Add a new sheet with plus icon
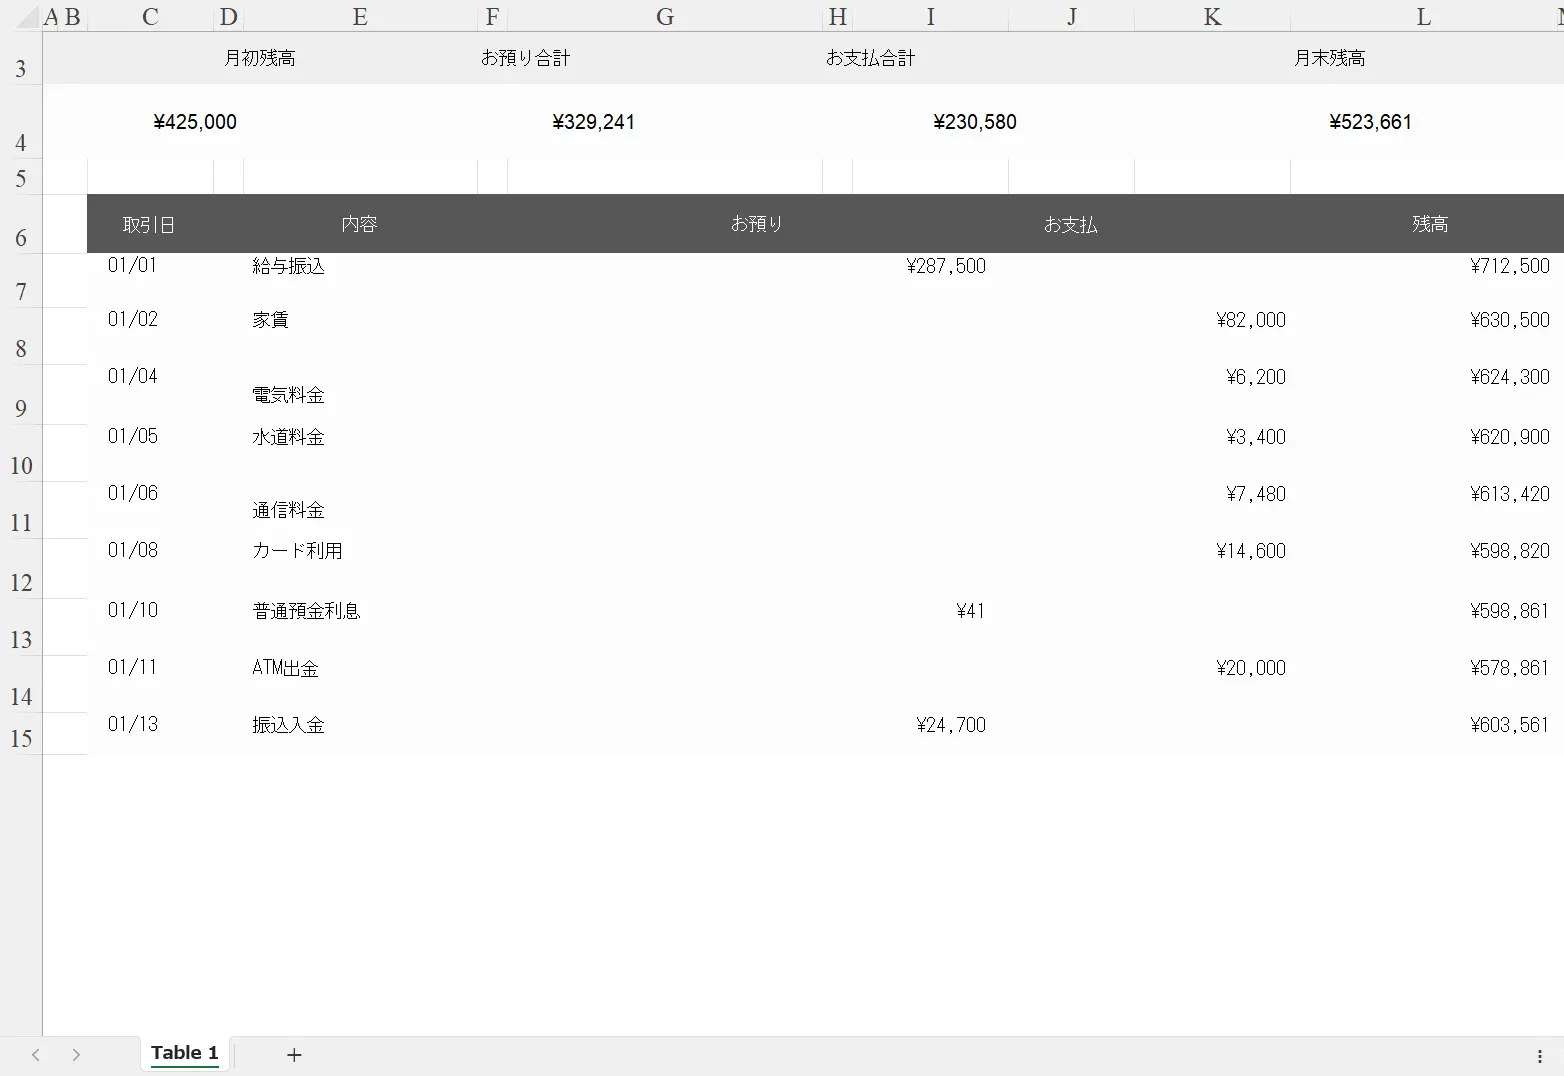Screen dimensions: 1564x1076 pyautogui.click(x=294, y=1054)
